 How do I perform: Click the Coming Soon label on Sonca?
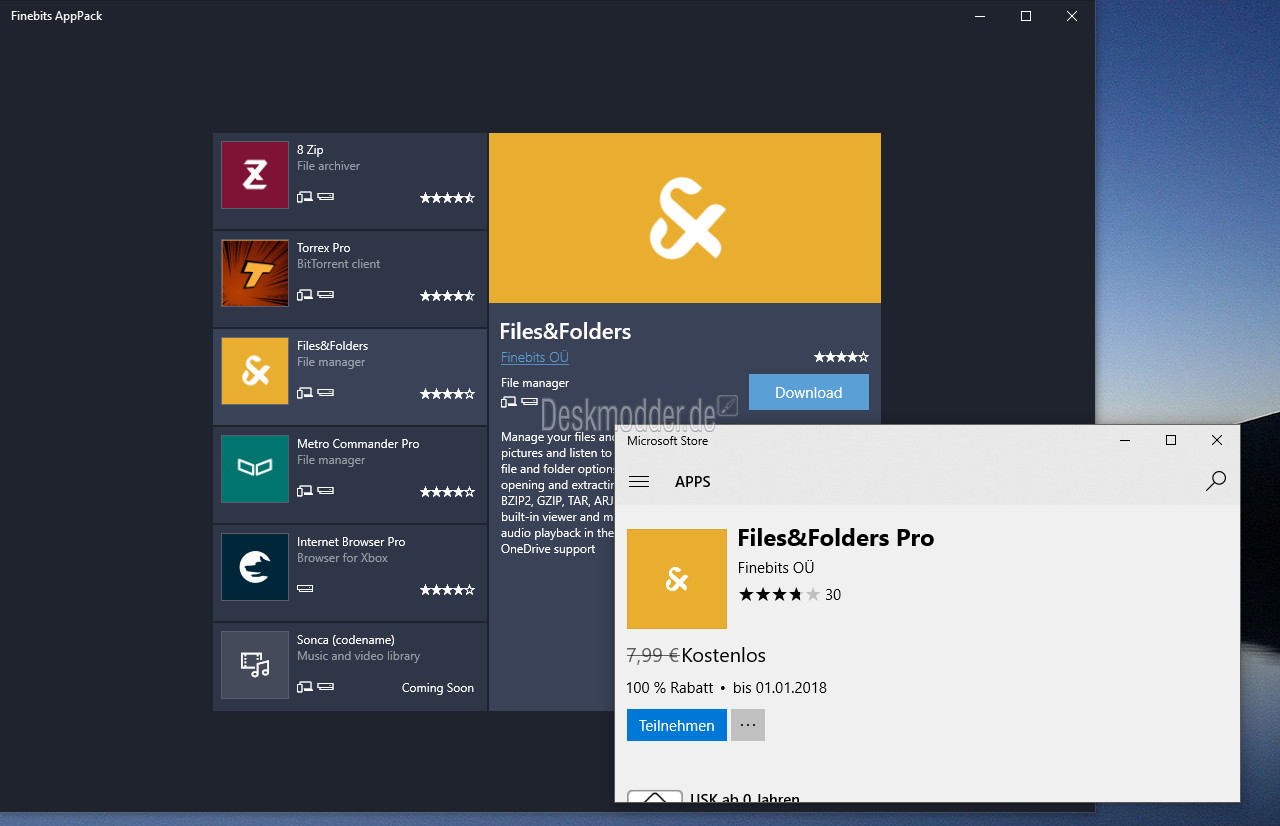(x=438, y=688)
